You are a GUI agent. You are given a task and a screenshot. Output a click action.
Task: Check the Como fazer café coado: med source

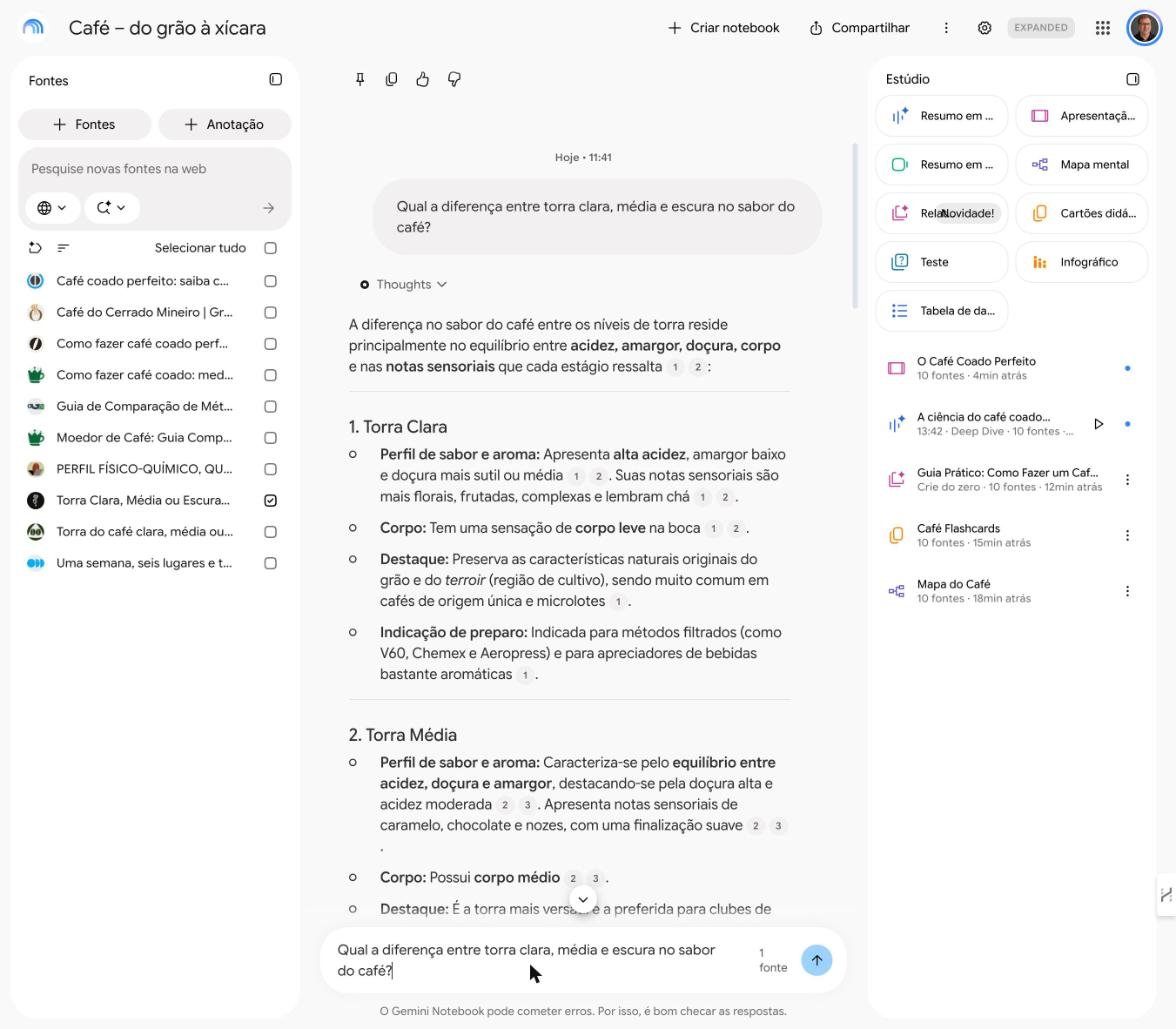(271, 375)
